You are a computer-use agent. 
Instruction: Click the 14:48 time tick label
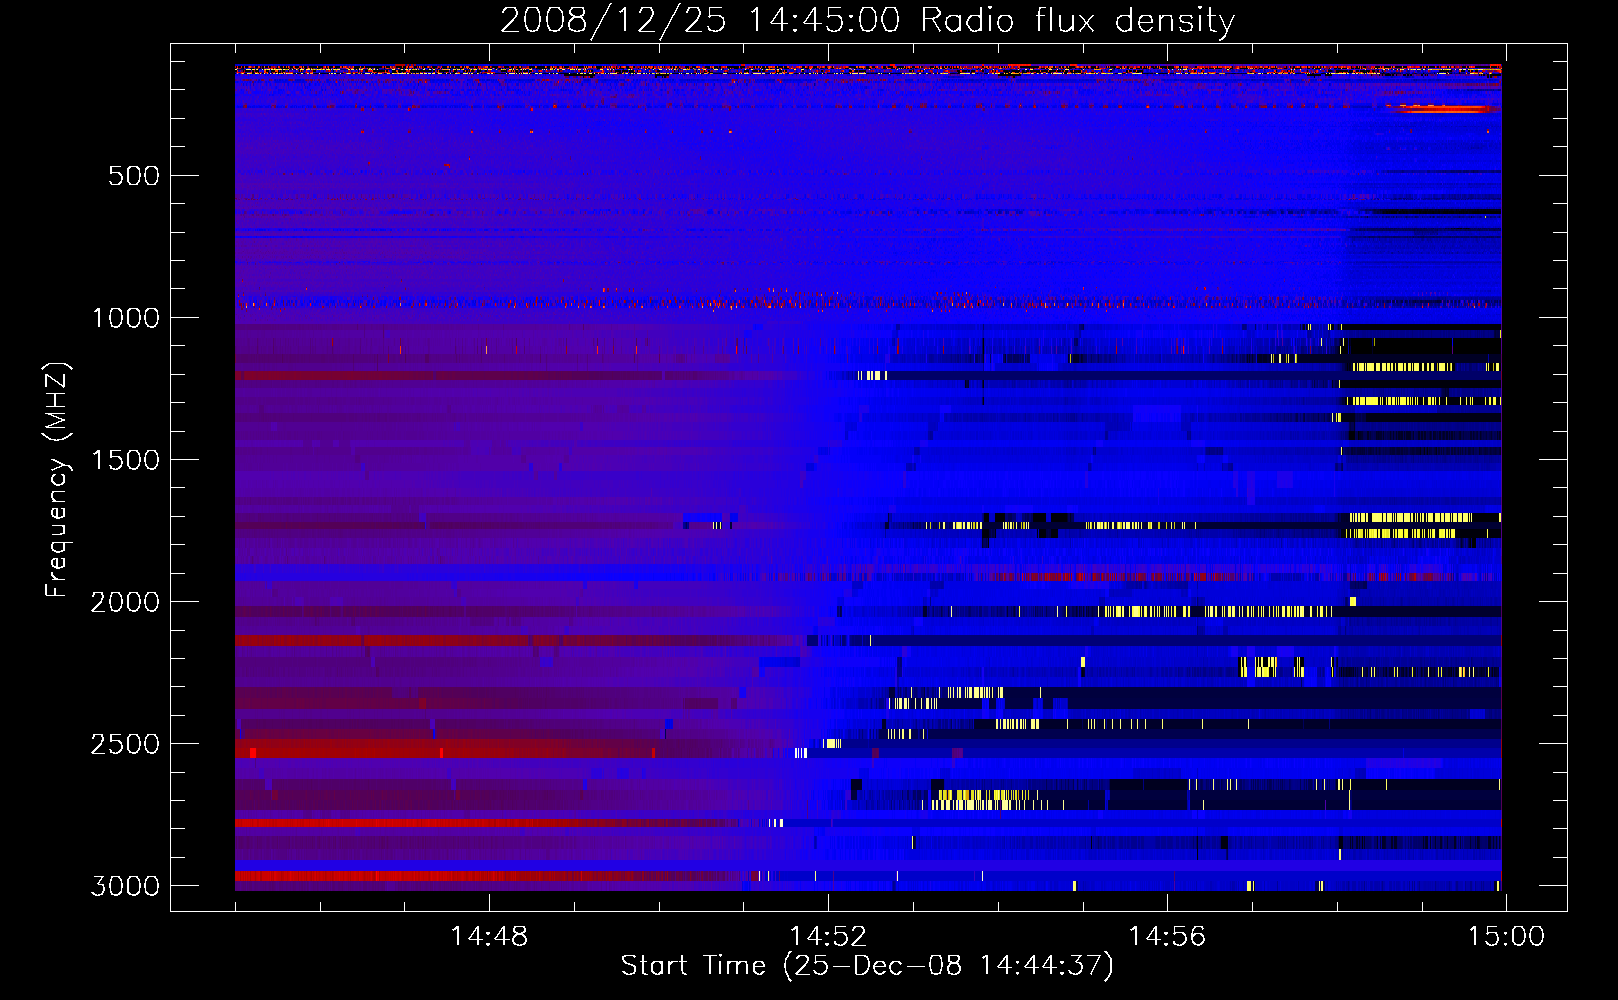coord(489,937)
